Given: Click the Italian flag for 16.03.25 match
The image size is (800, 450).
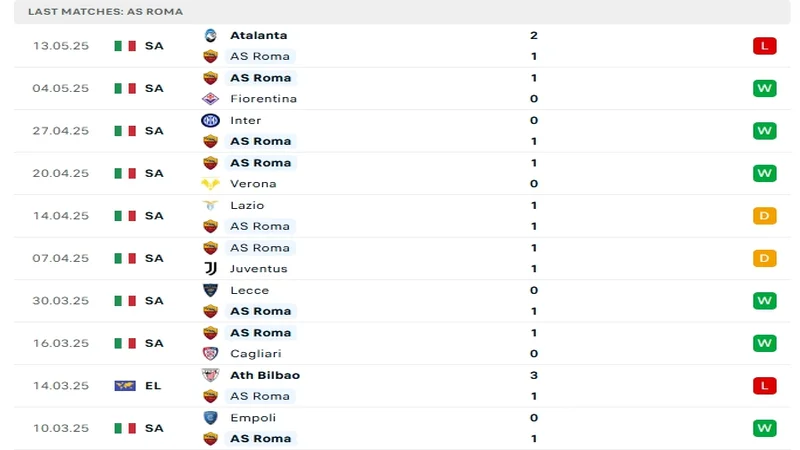Looking at the screenshot, I should click(125, 343).
